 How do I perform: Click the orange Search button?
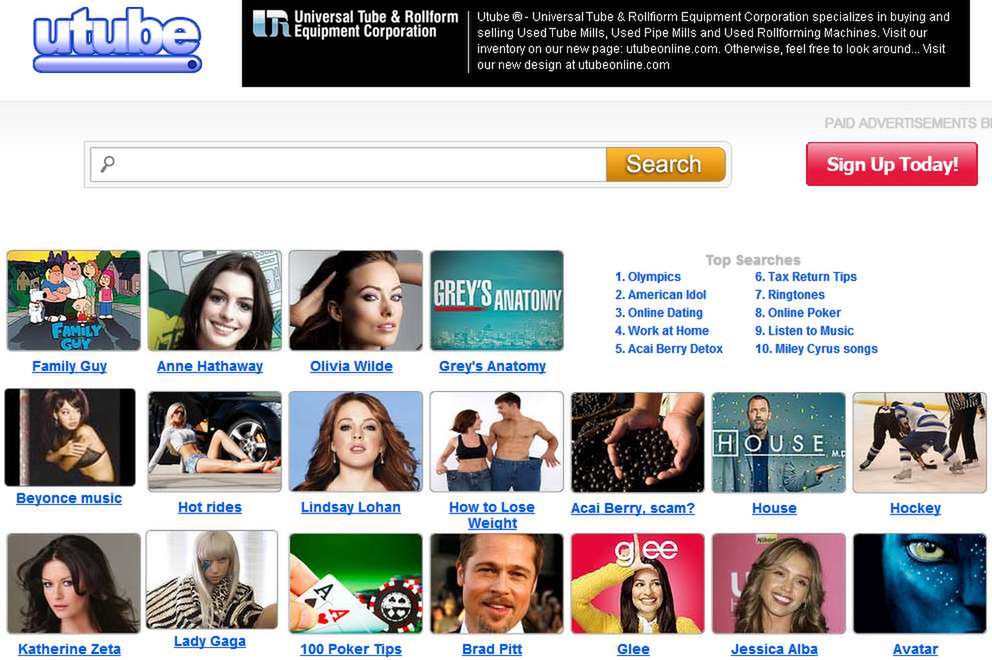(666, 165)
